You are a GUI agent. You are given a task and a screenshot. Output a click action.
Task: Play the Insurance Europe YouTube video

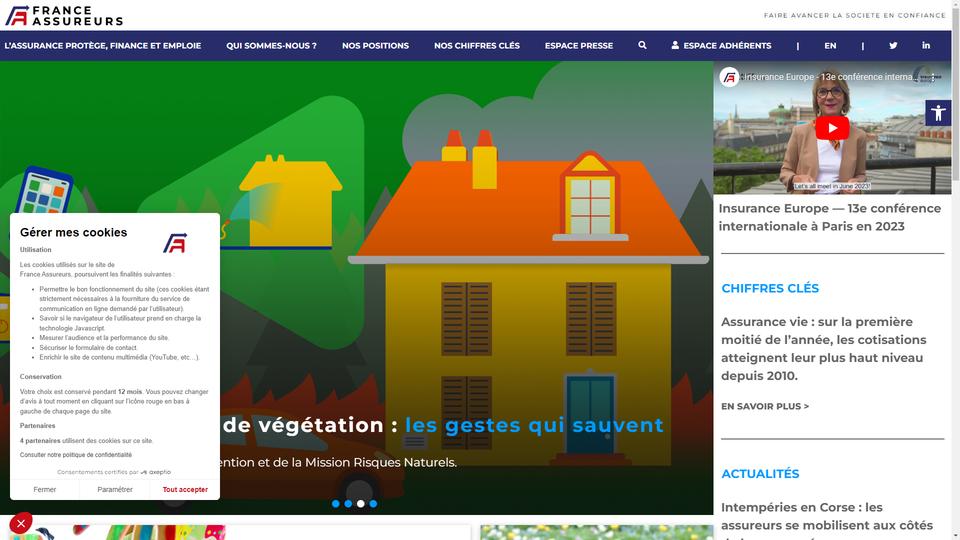tap(831, 128)
